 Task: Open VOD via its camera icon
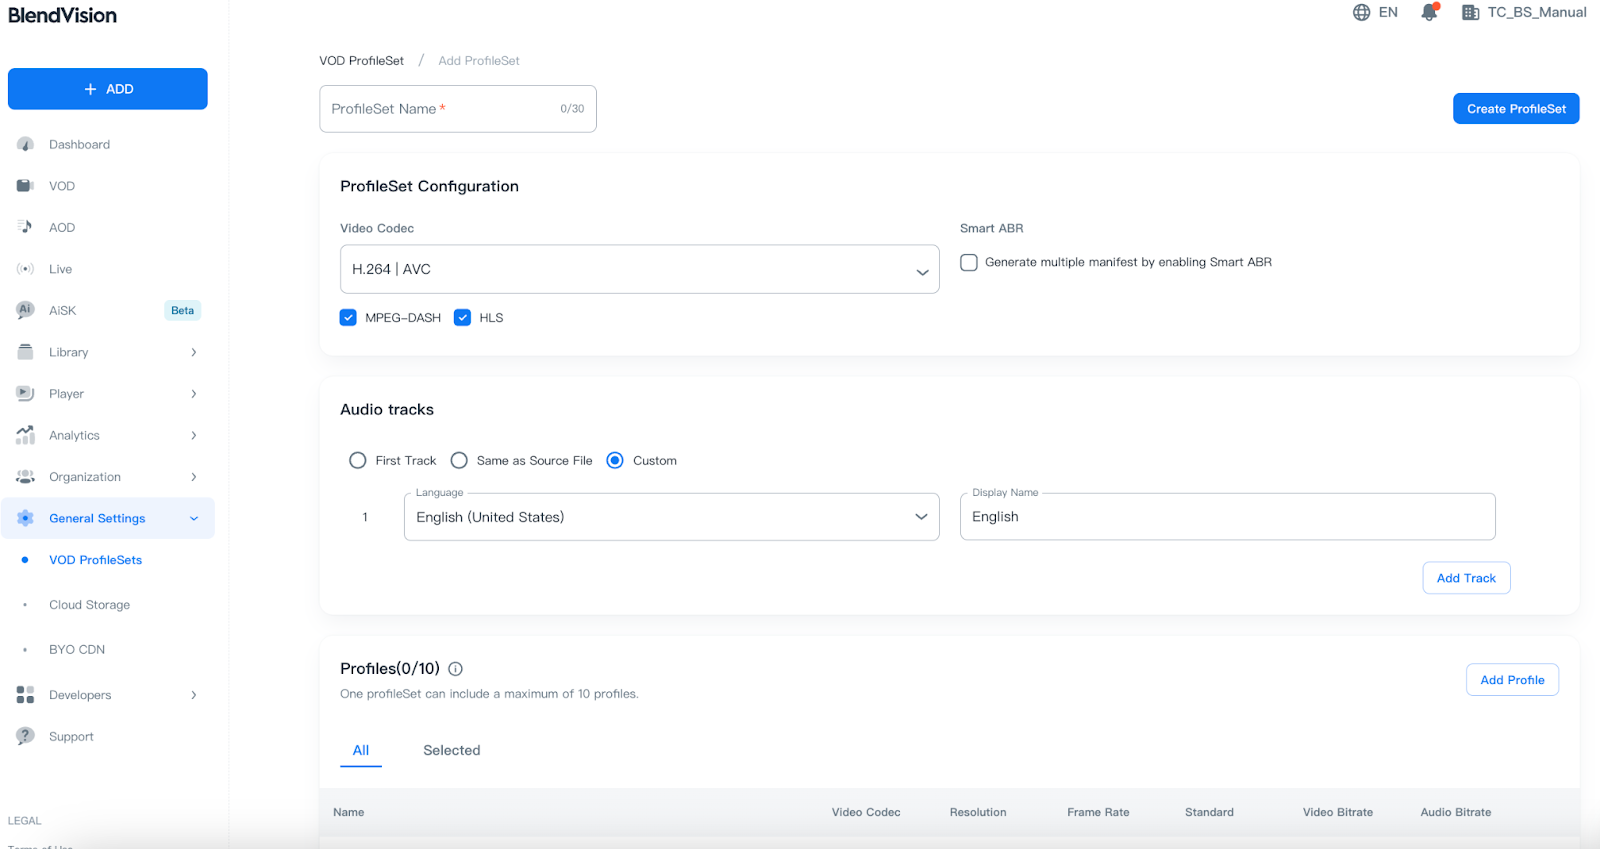point(26,186)
